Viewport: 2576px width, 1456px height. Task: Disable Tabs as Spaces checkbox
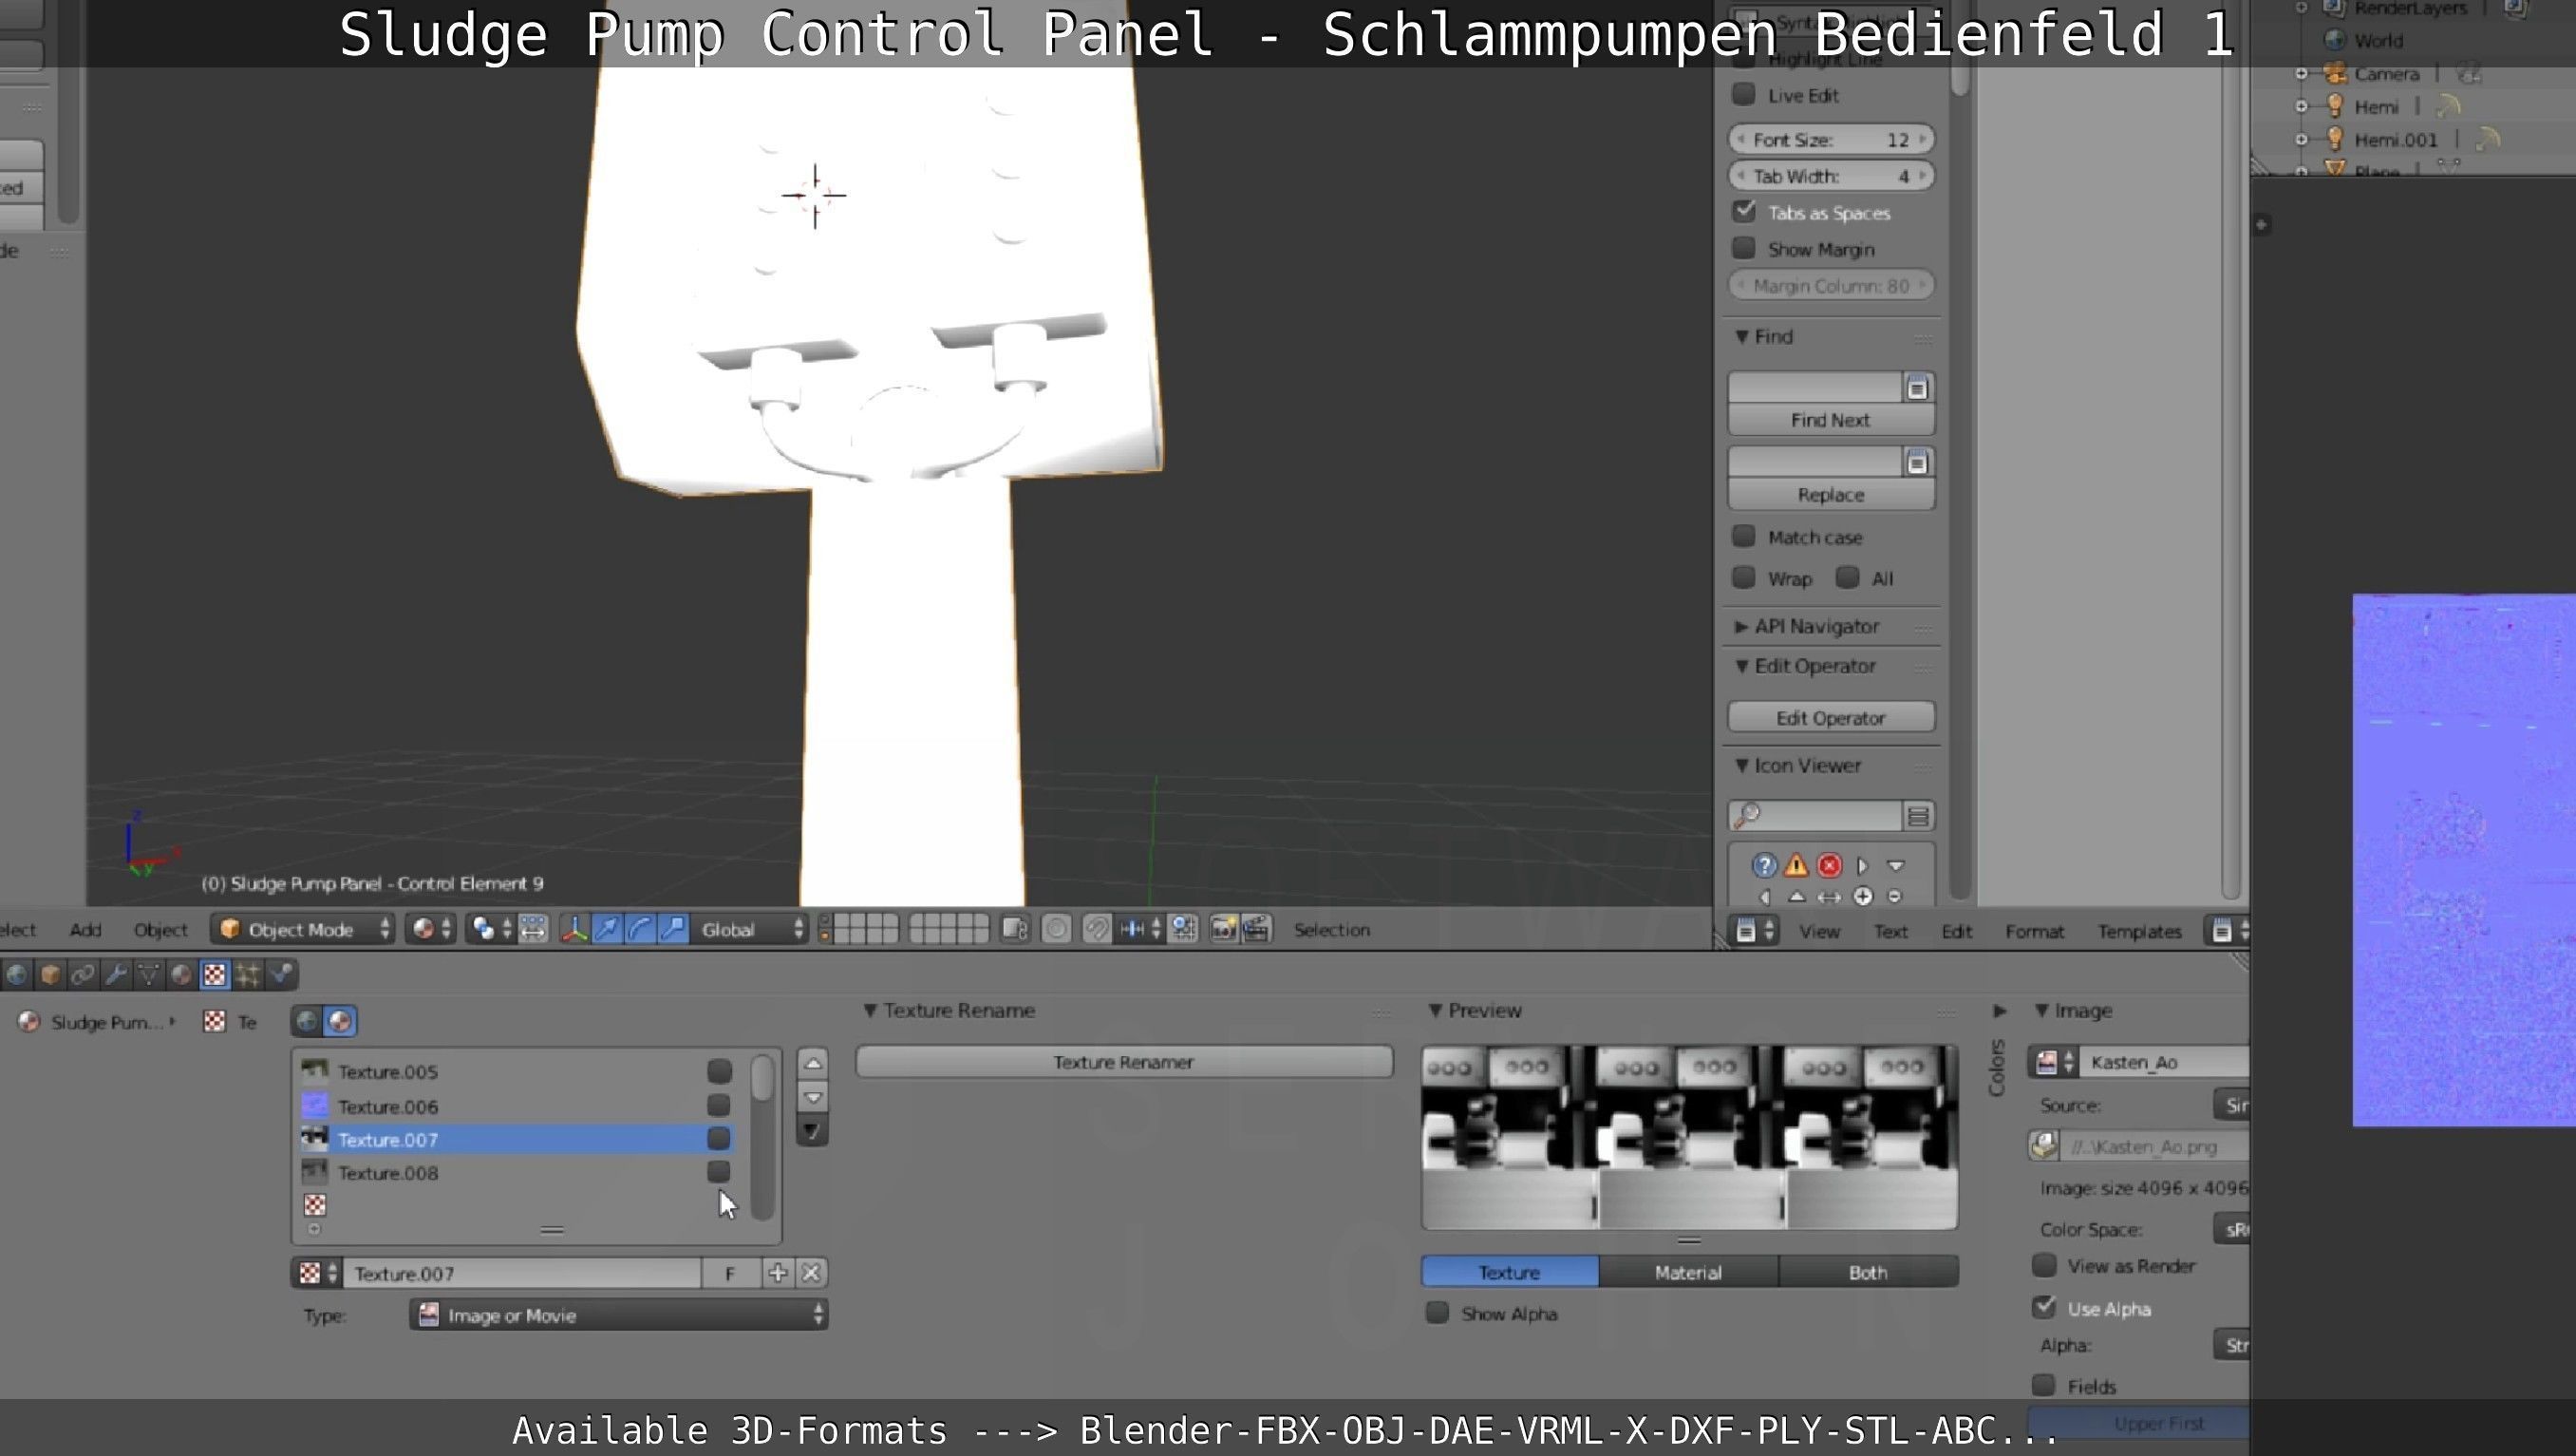[1745, 212]
